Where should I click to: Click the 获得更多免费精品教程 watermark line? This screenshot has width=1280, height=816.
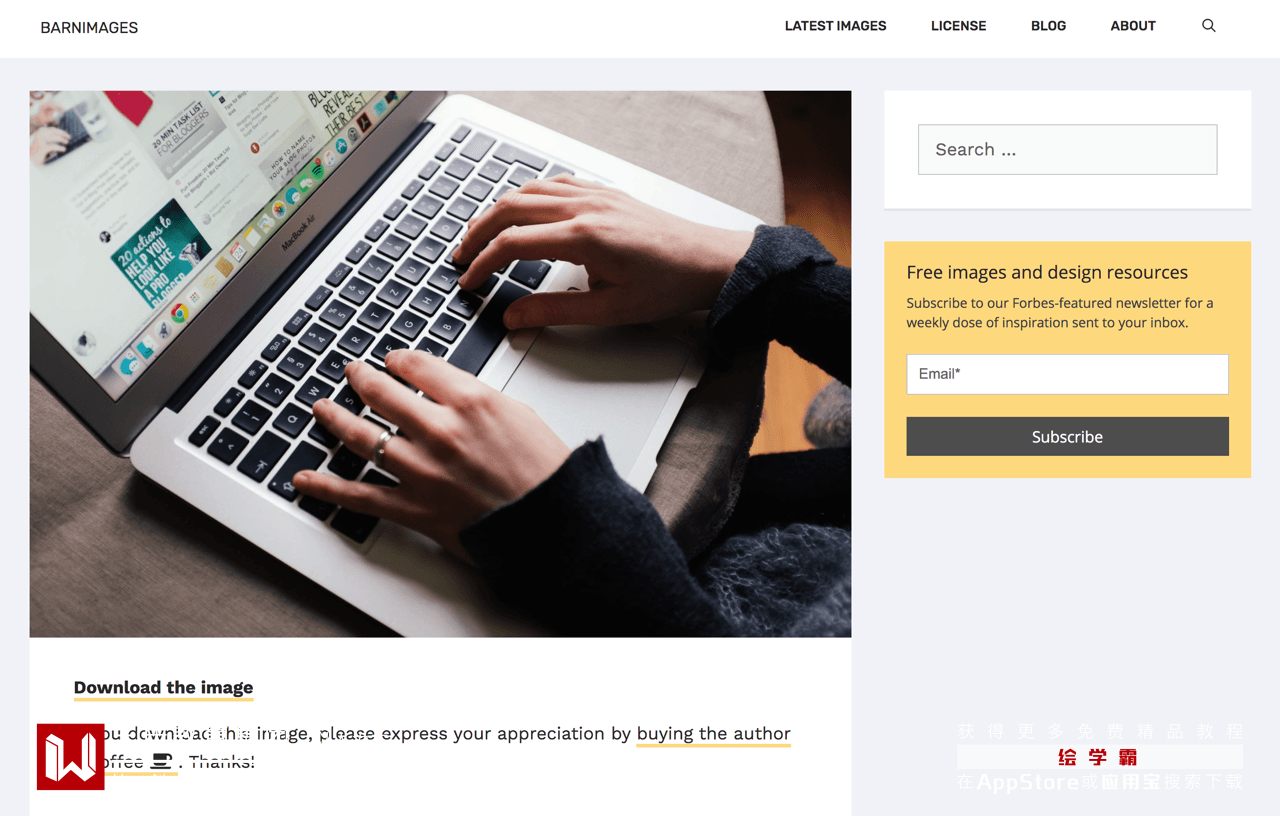pyautogui.click(x=1100, y=731)
